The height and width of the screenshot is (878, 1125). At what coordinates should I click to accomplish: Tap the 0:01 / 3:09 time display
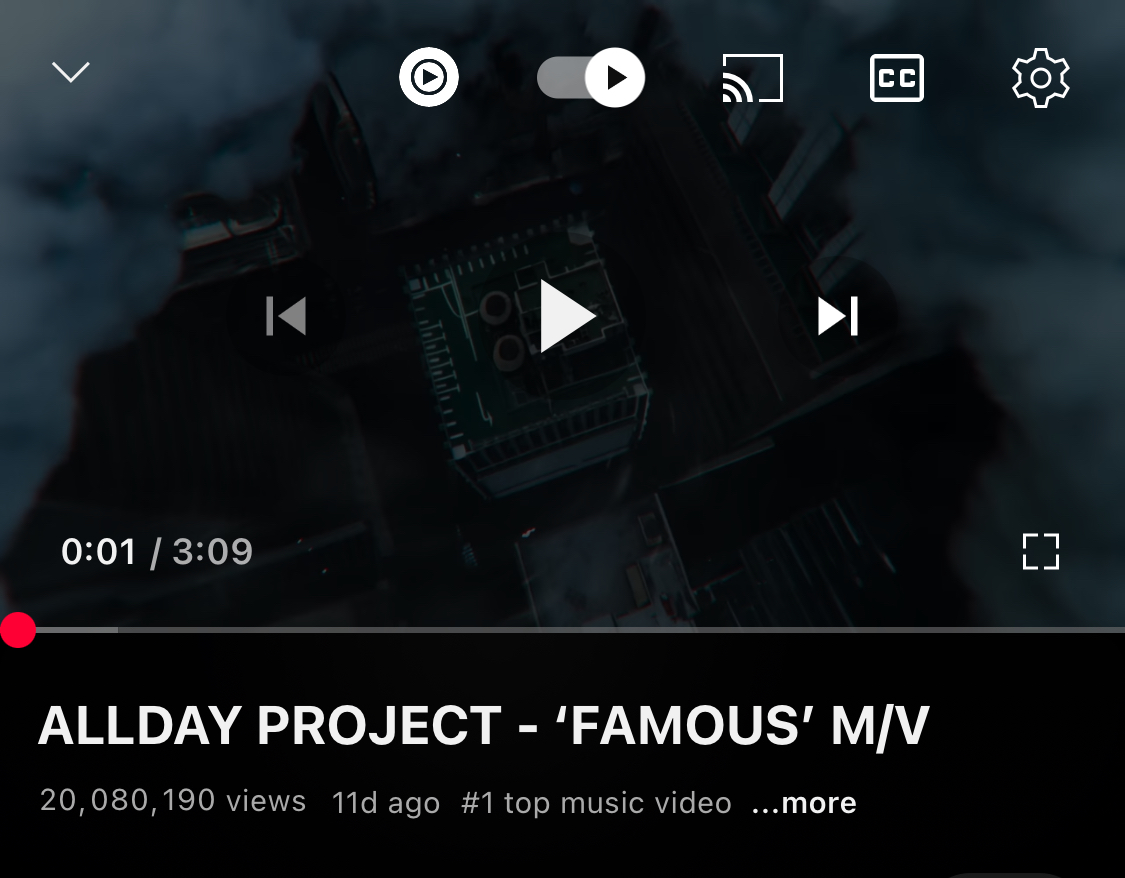click(157, 552)
